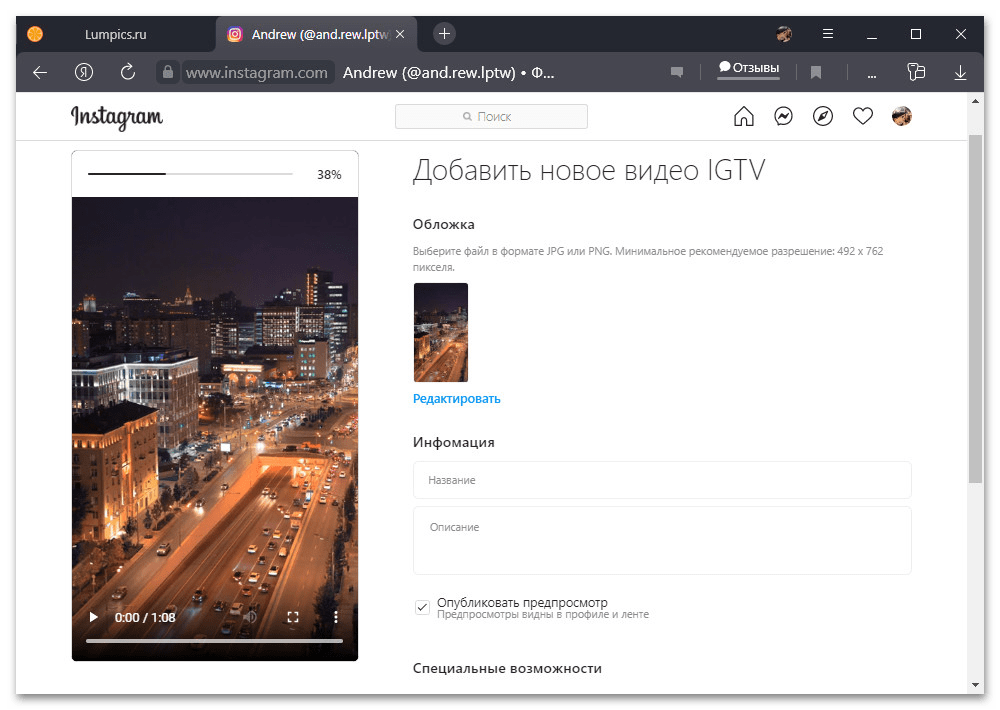Screen dimensions: 1000x710
Task: Focus the Описание description text area
Action: [x=662, y=541]
